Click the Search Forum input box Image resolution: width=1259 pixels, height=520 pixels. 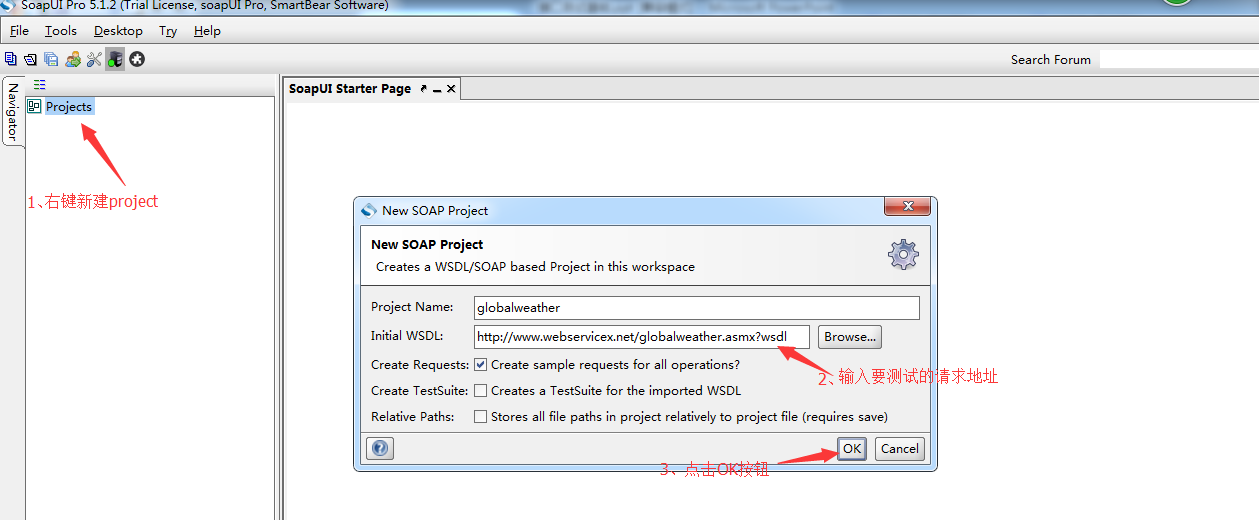(x=1179, y=60)
